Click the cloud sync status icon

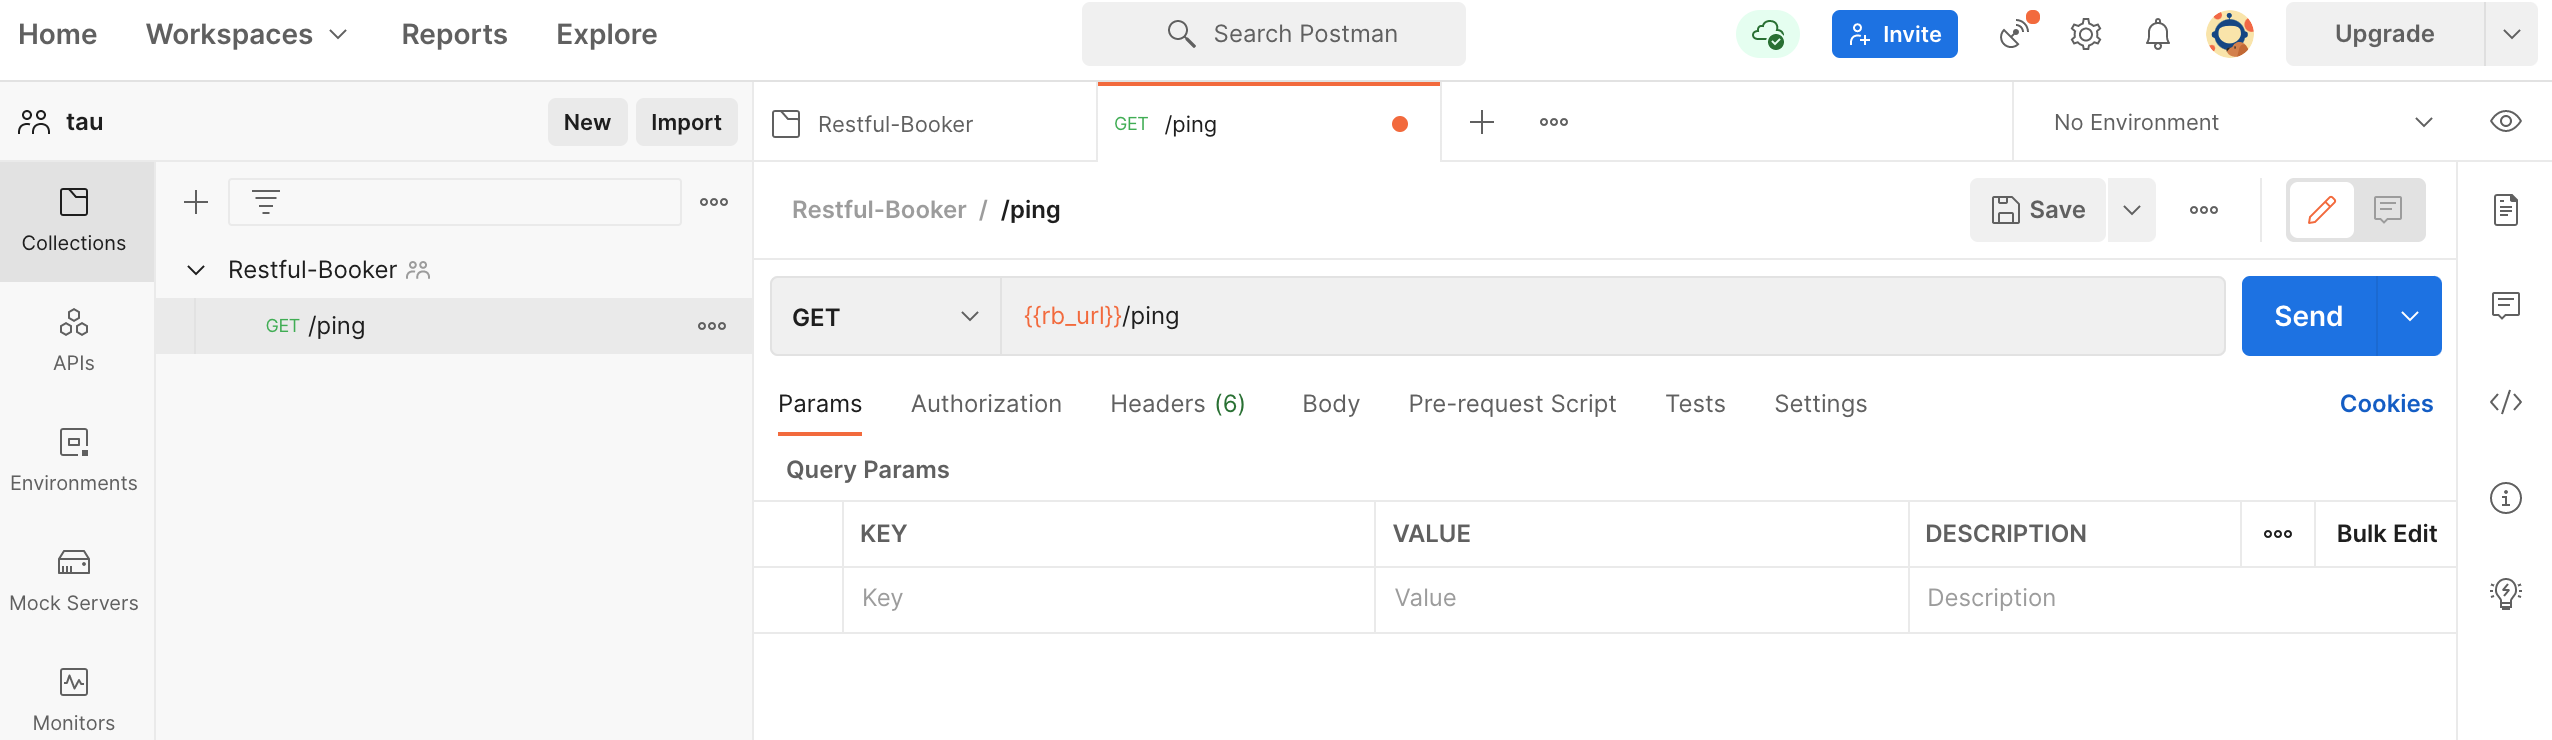click(x=1767, y=34)
